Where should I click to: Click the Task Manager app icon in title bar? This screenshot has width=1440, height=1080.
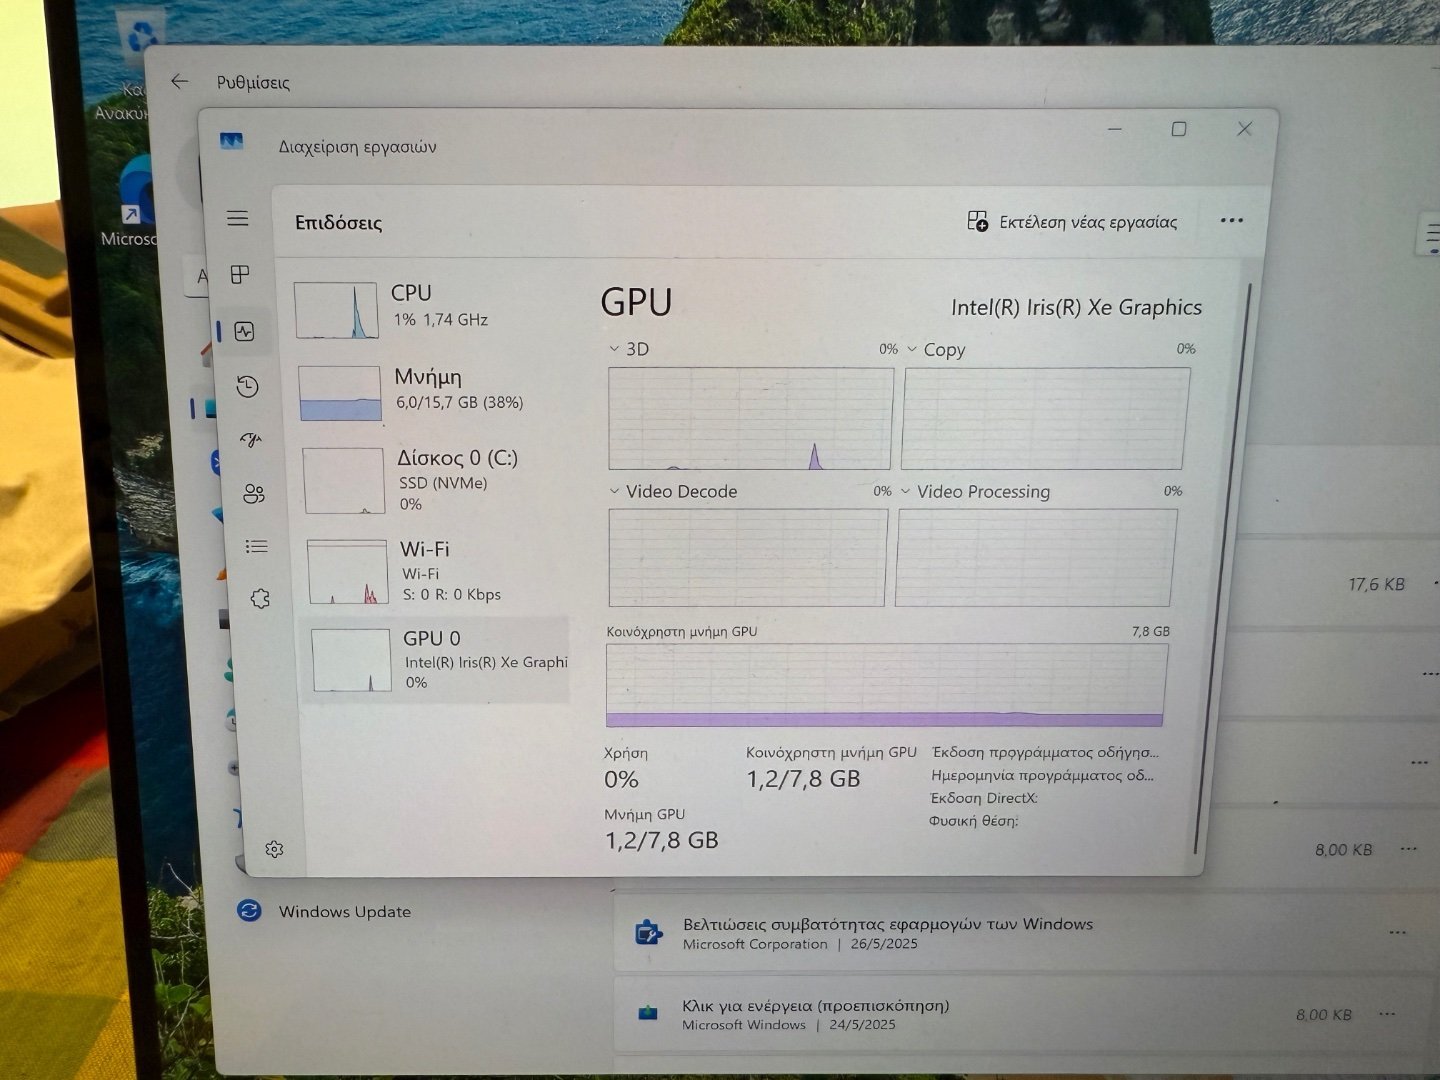[231, 142]
